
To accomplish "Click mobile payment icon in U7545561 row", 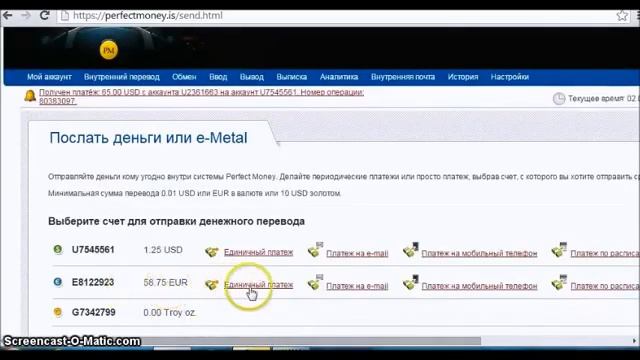I will click(x=411, y=250).
